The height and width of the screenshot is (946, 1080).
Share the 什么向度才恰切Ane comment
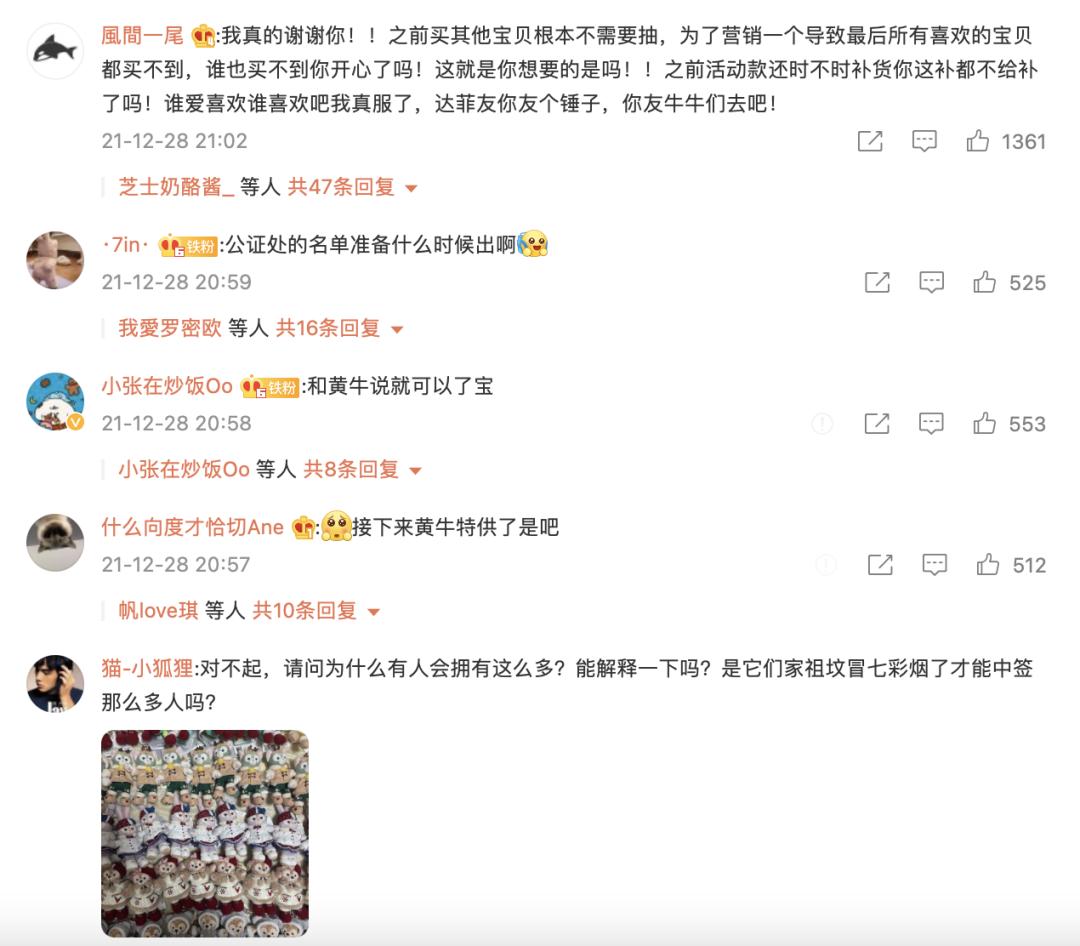(880, 565)
